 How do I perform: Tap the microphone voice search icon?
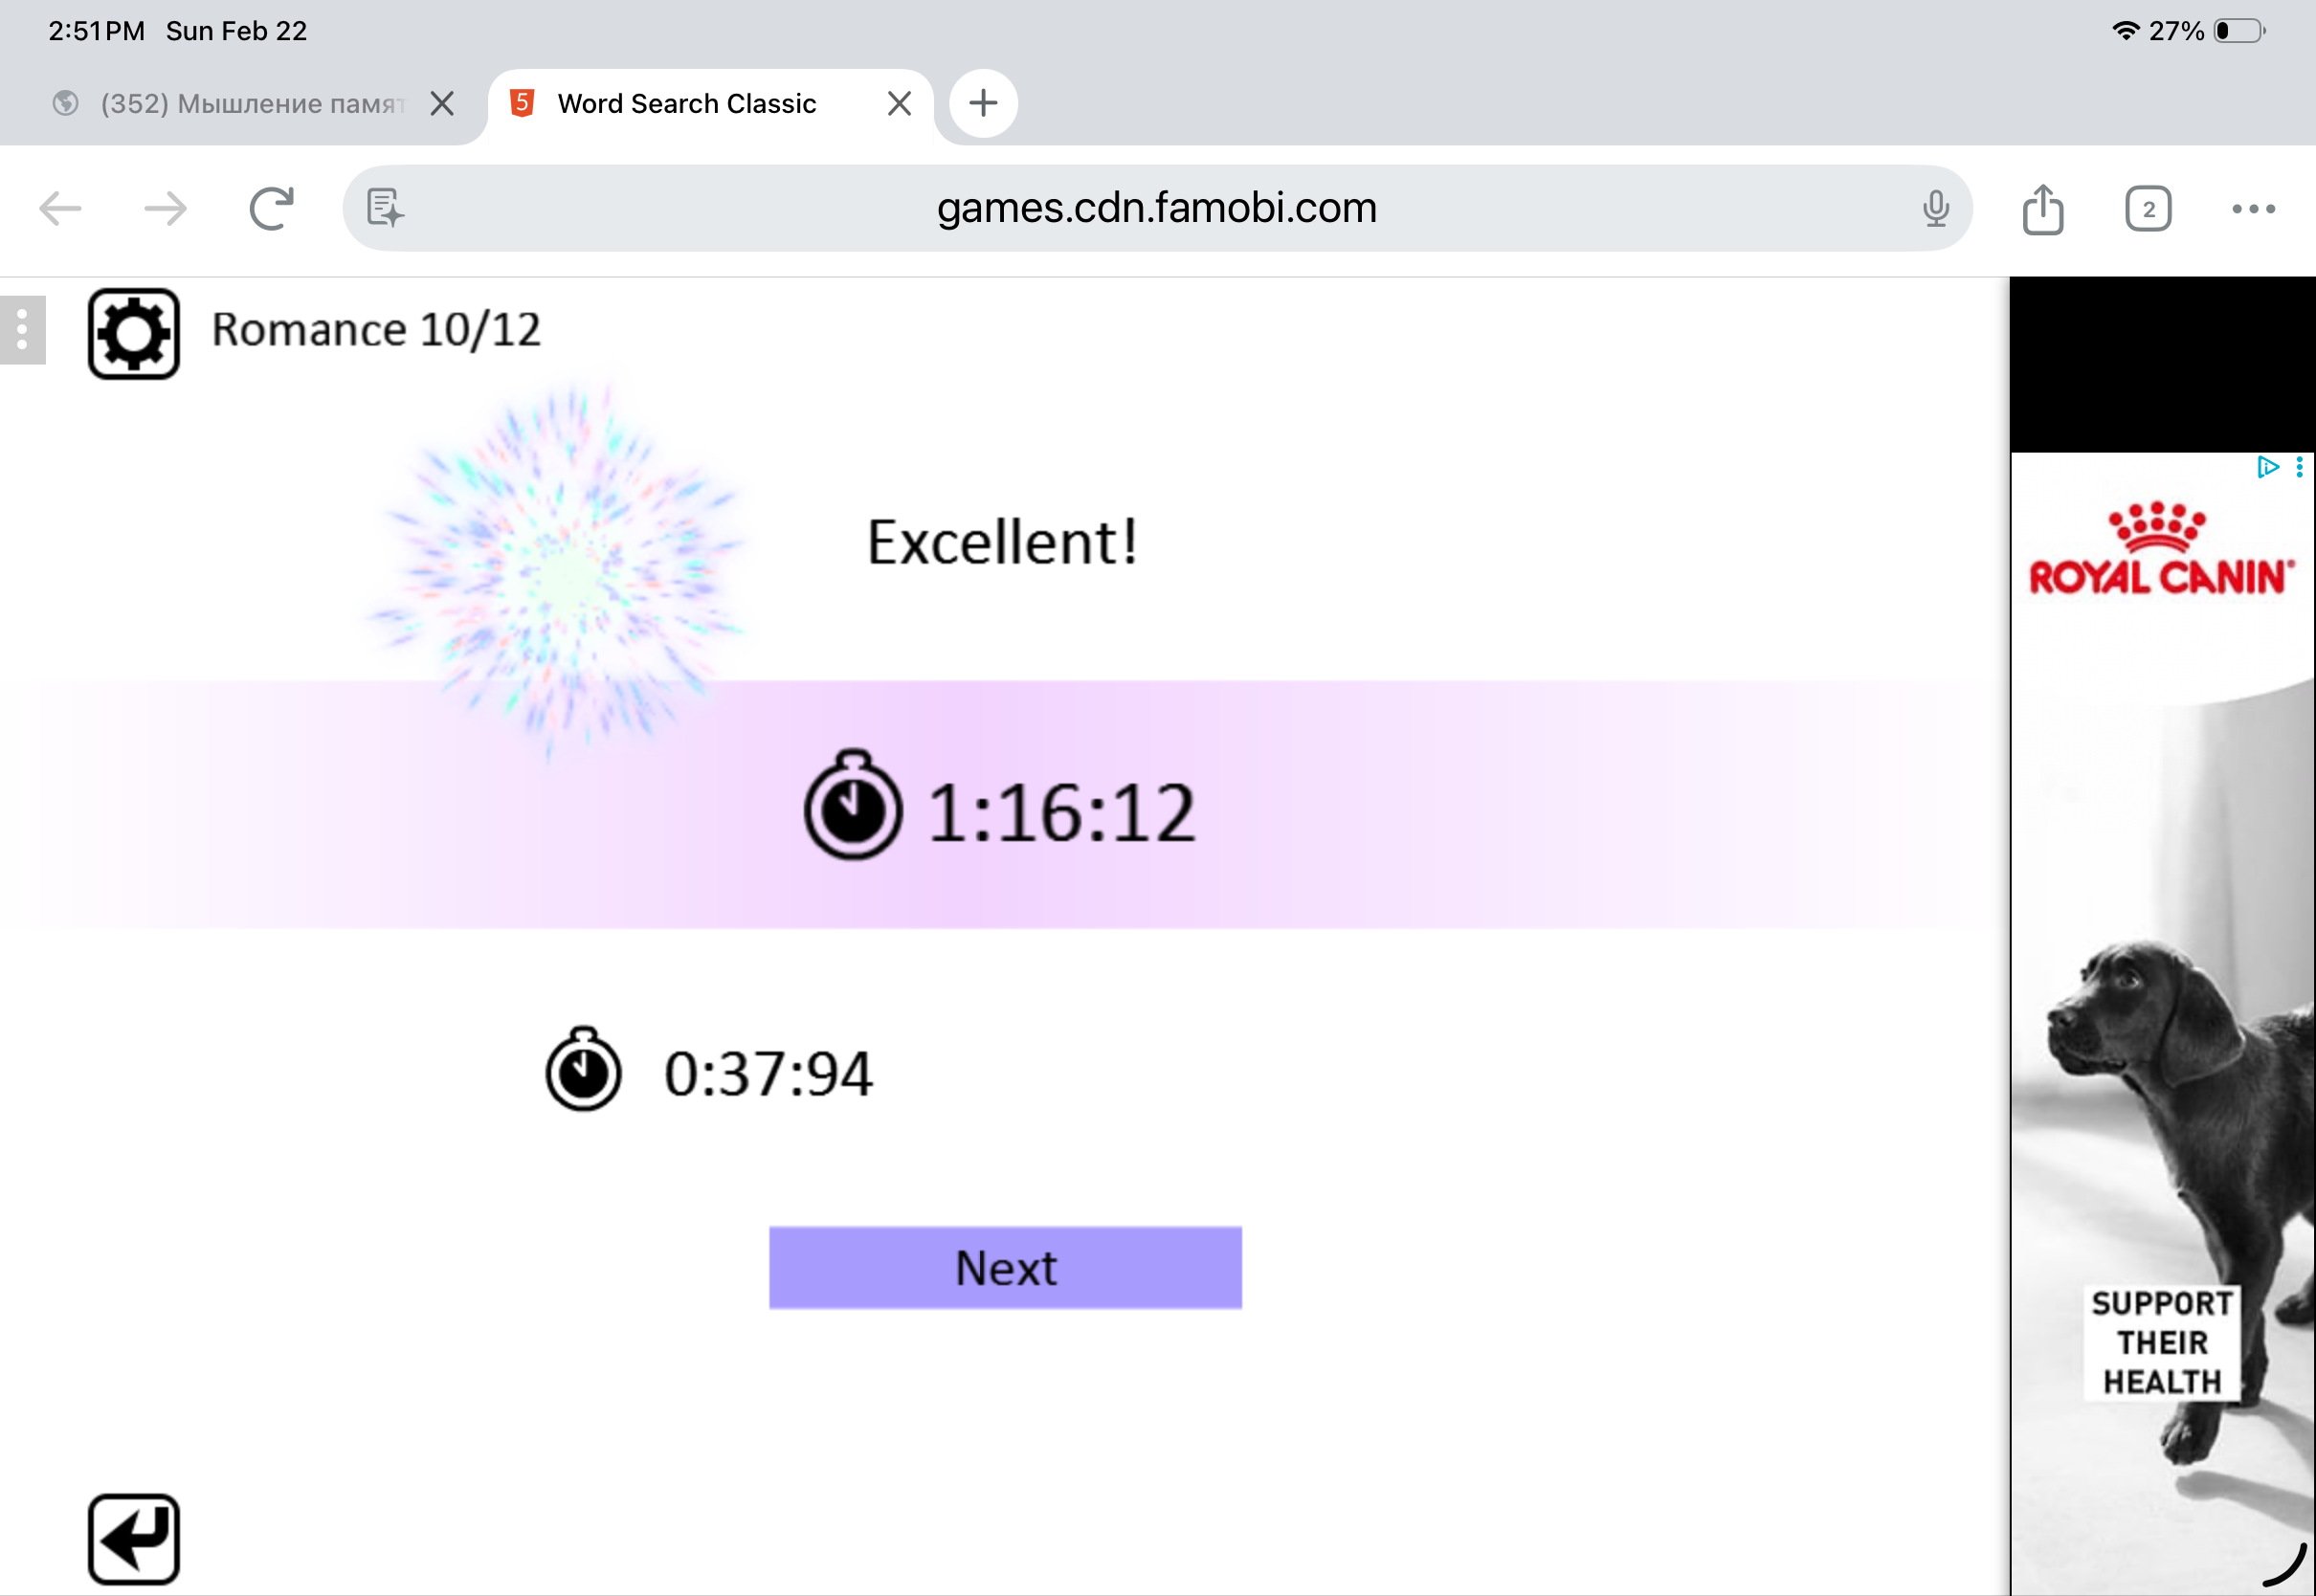point(1935,209)
